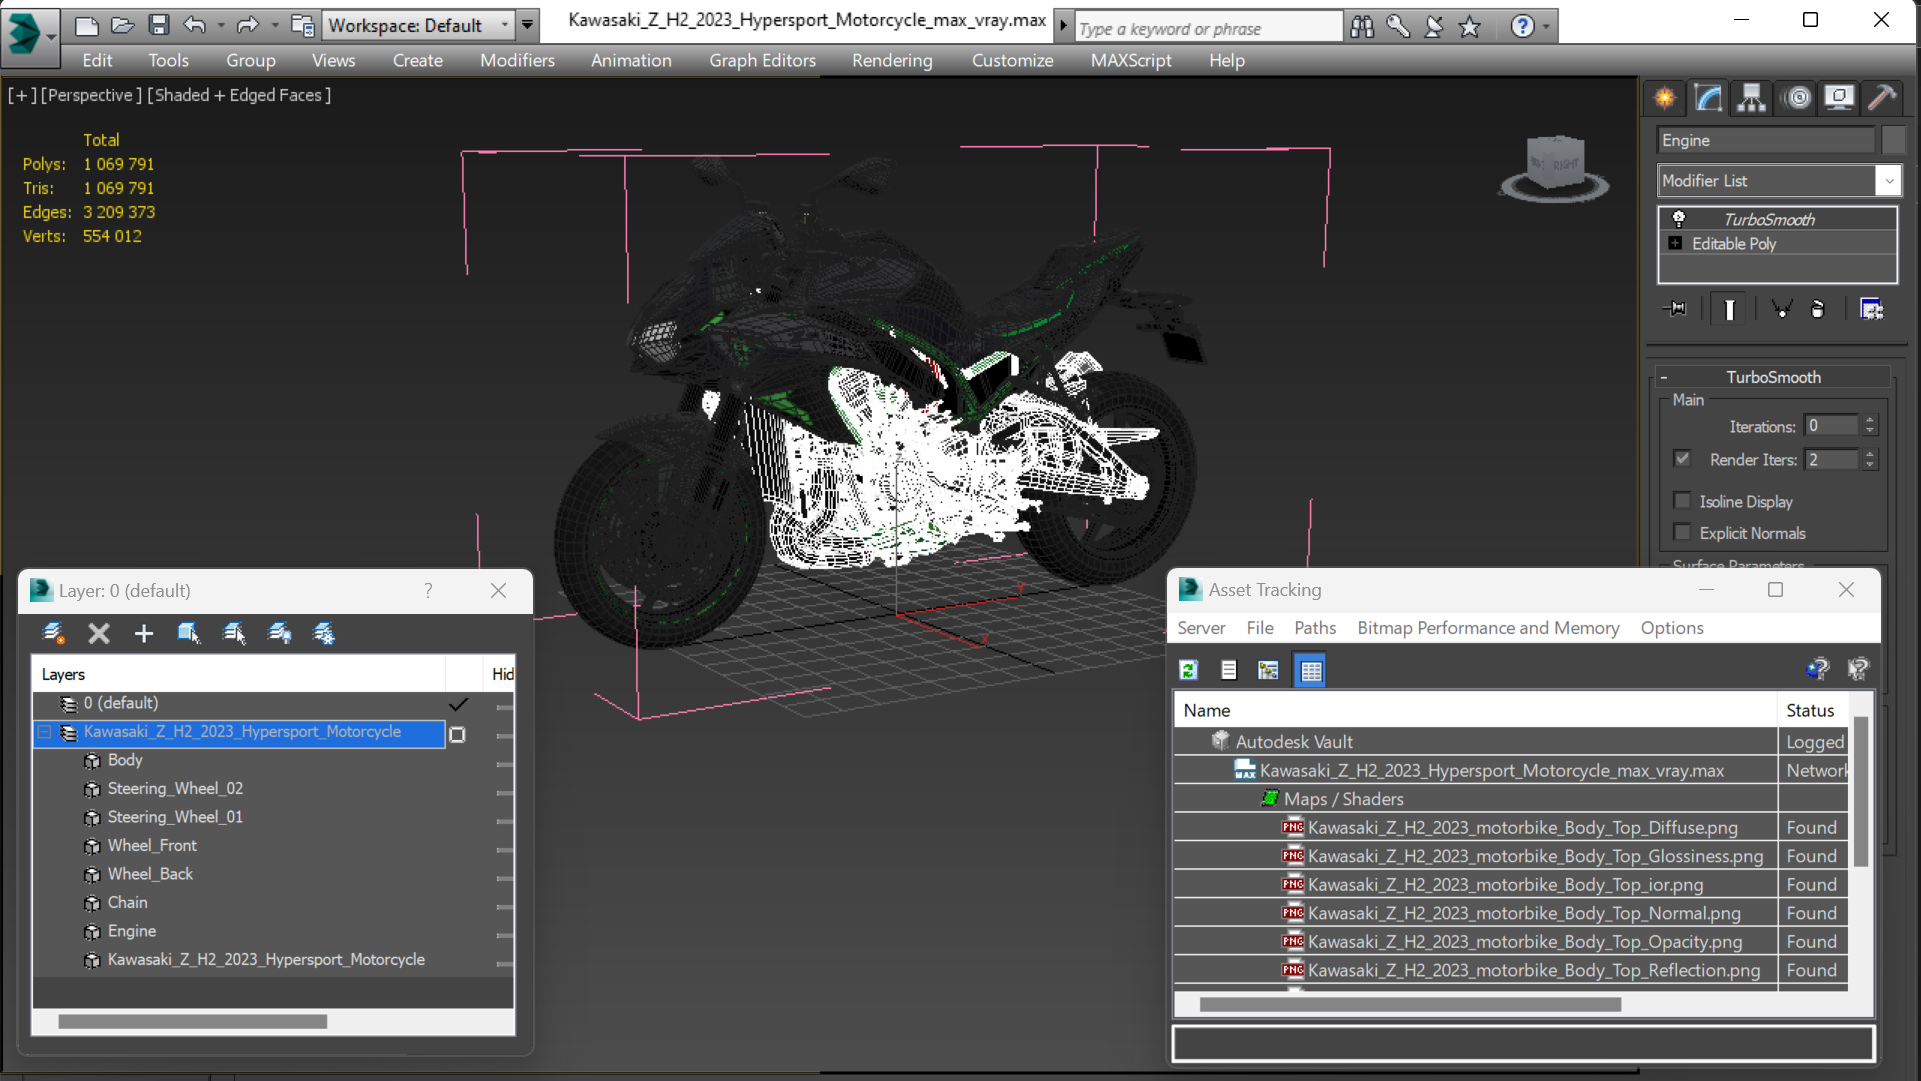Screen dimensions: 1921x1081
Task: Click the Perspective viewport label
Action: pyautogui.click(x=91, y=95)
